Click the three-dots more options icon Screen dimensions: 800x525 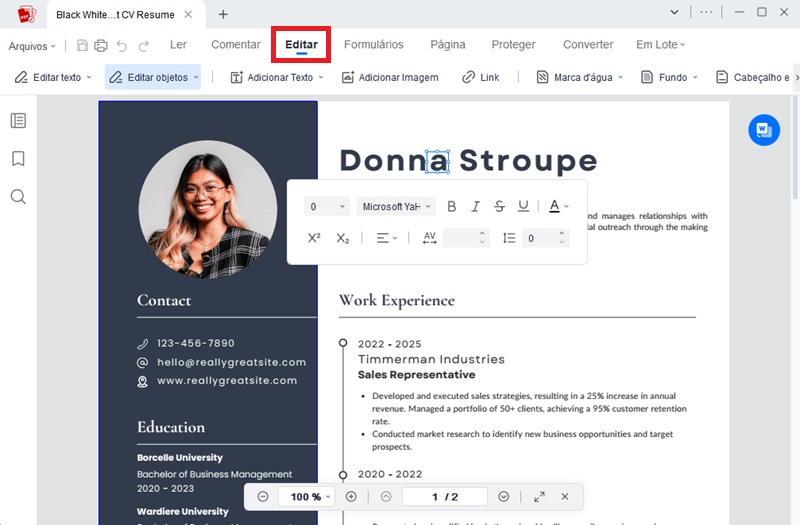click(x=706, y=12)
